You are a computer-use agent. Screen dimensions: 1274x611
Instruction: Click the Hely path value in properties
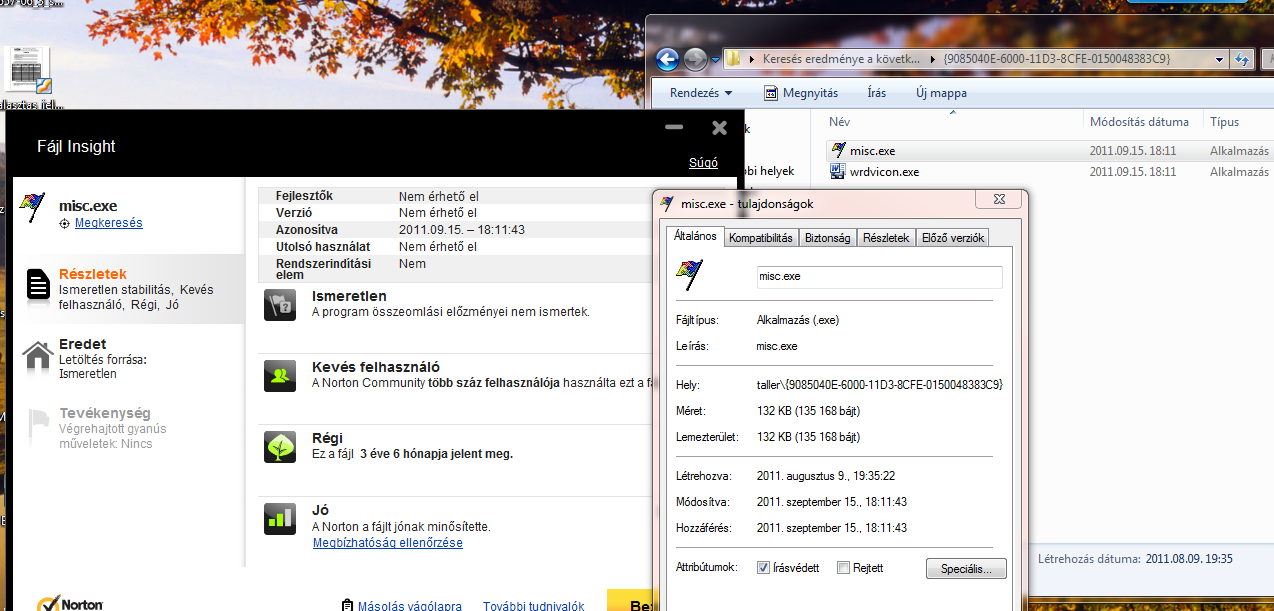pos(880,385)
